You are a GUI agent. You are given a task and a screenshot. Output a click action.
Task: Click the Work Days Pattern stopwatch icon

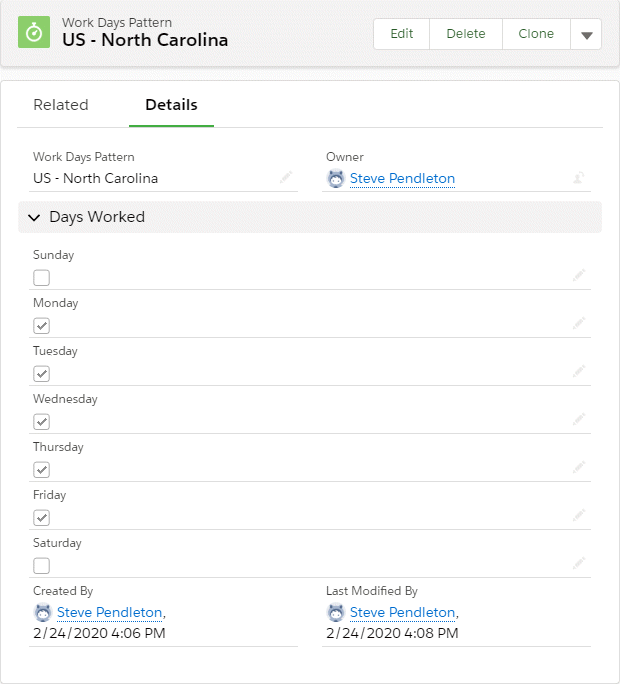click(35, 32)
